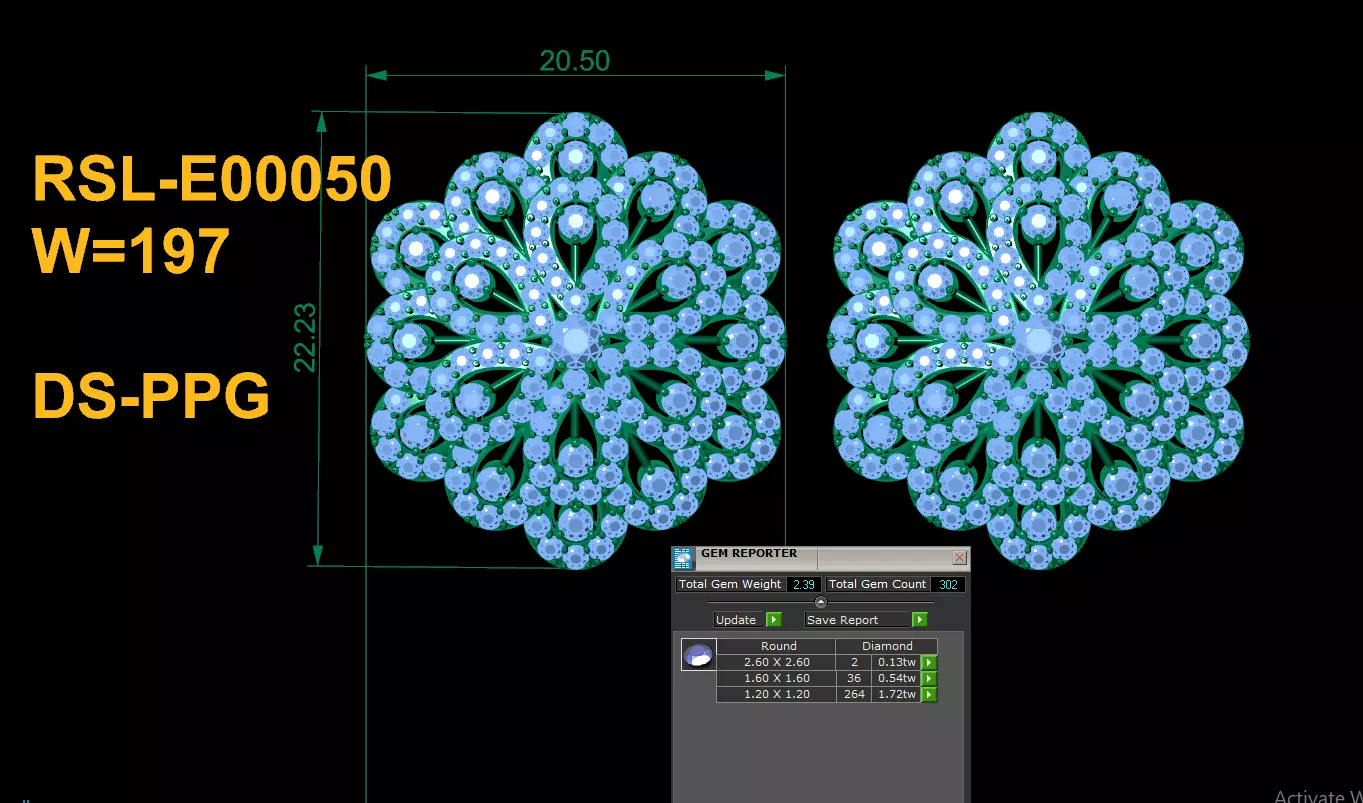Click the DS-PPG text label
Viewport: 1363px width, 803px height.
pos(152,396)
